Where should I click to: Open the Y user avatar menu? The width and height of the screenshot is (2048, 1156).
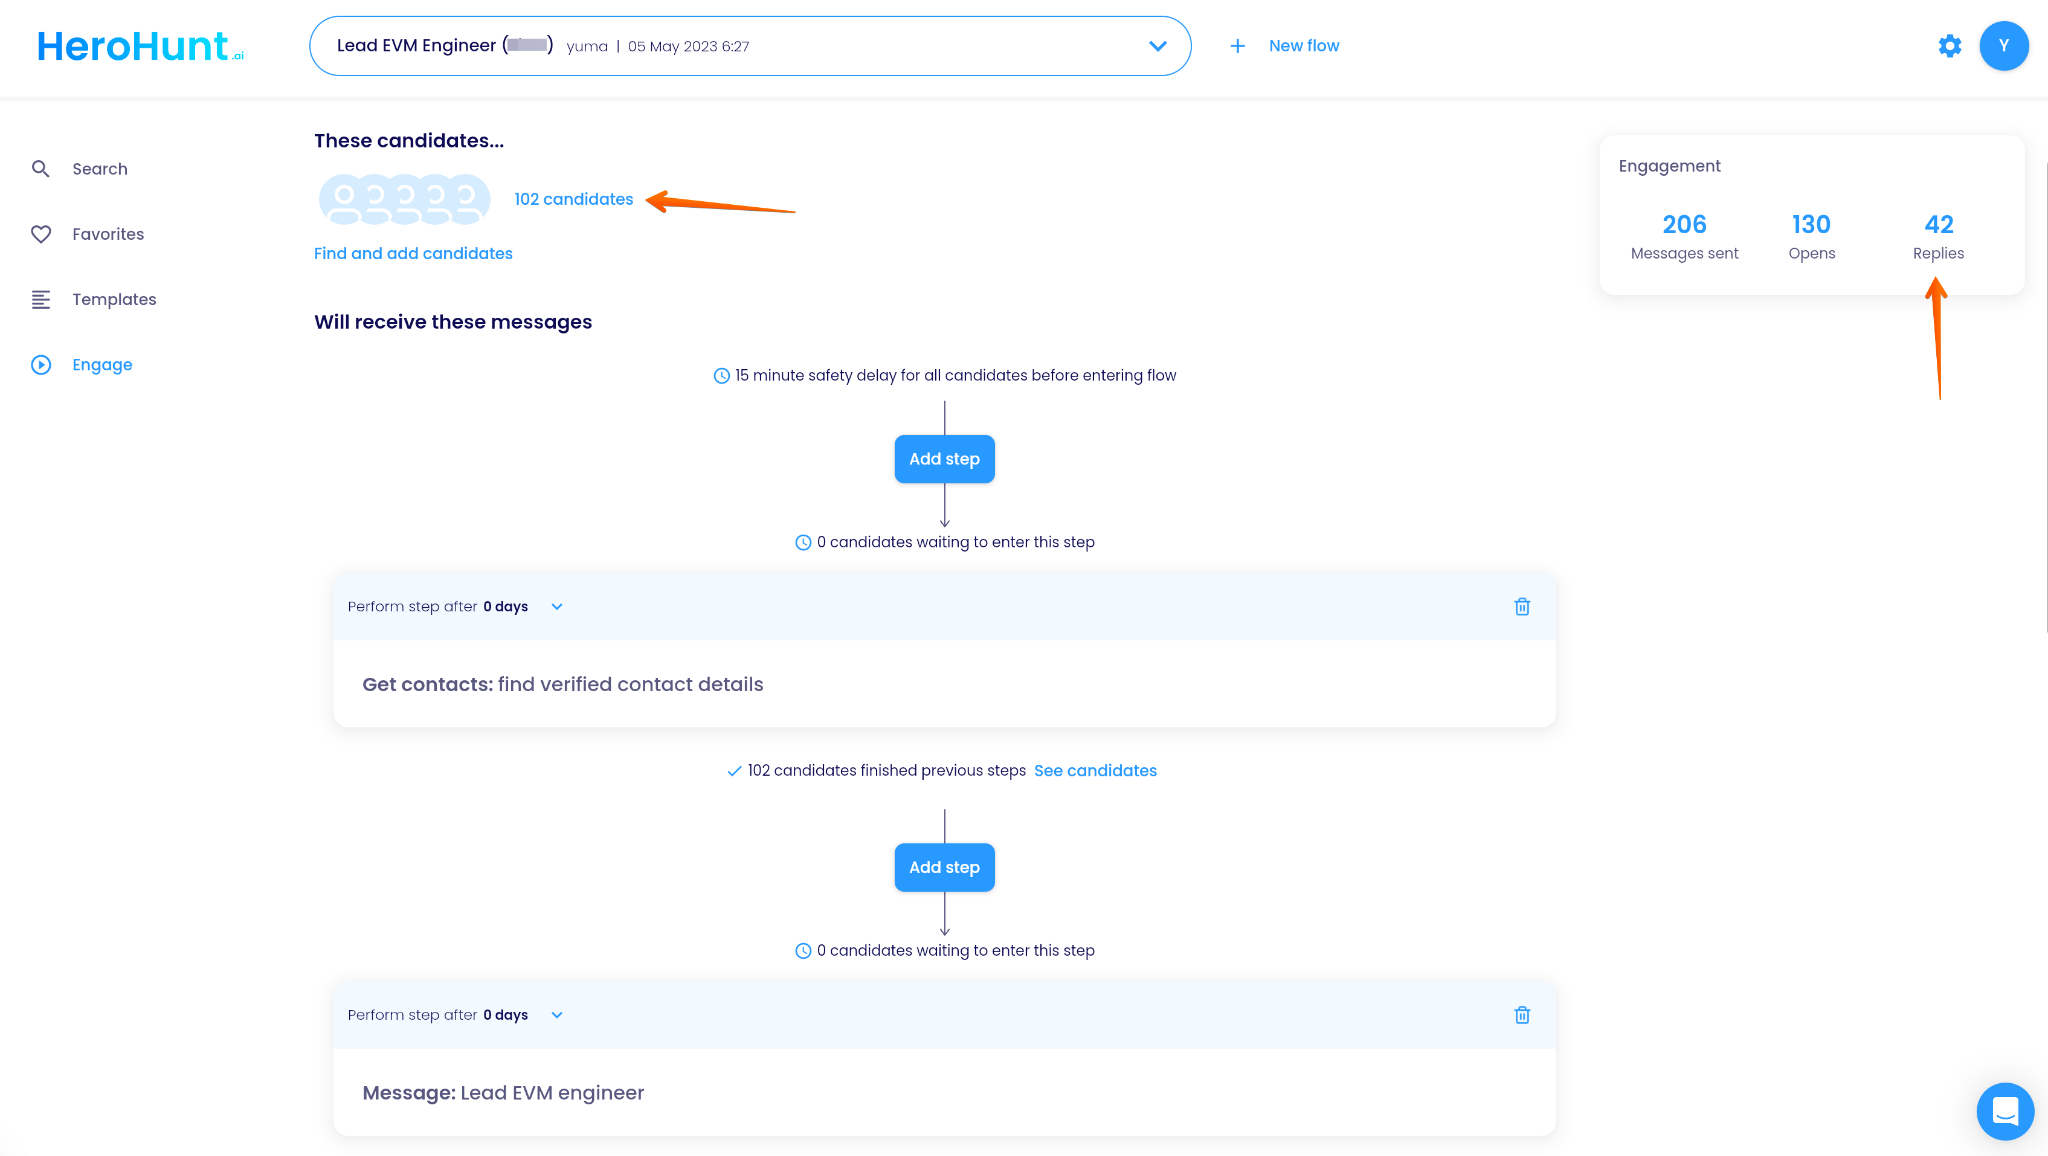[x=2003, y=46]
